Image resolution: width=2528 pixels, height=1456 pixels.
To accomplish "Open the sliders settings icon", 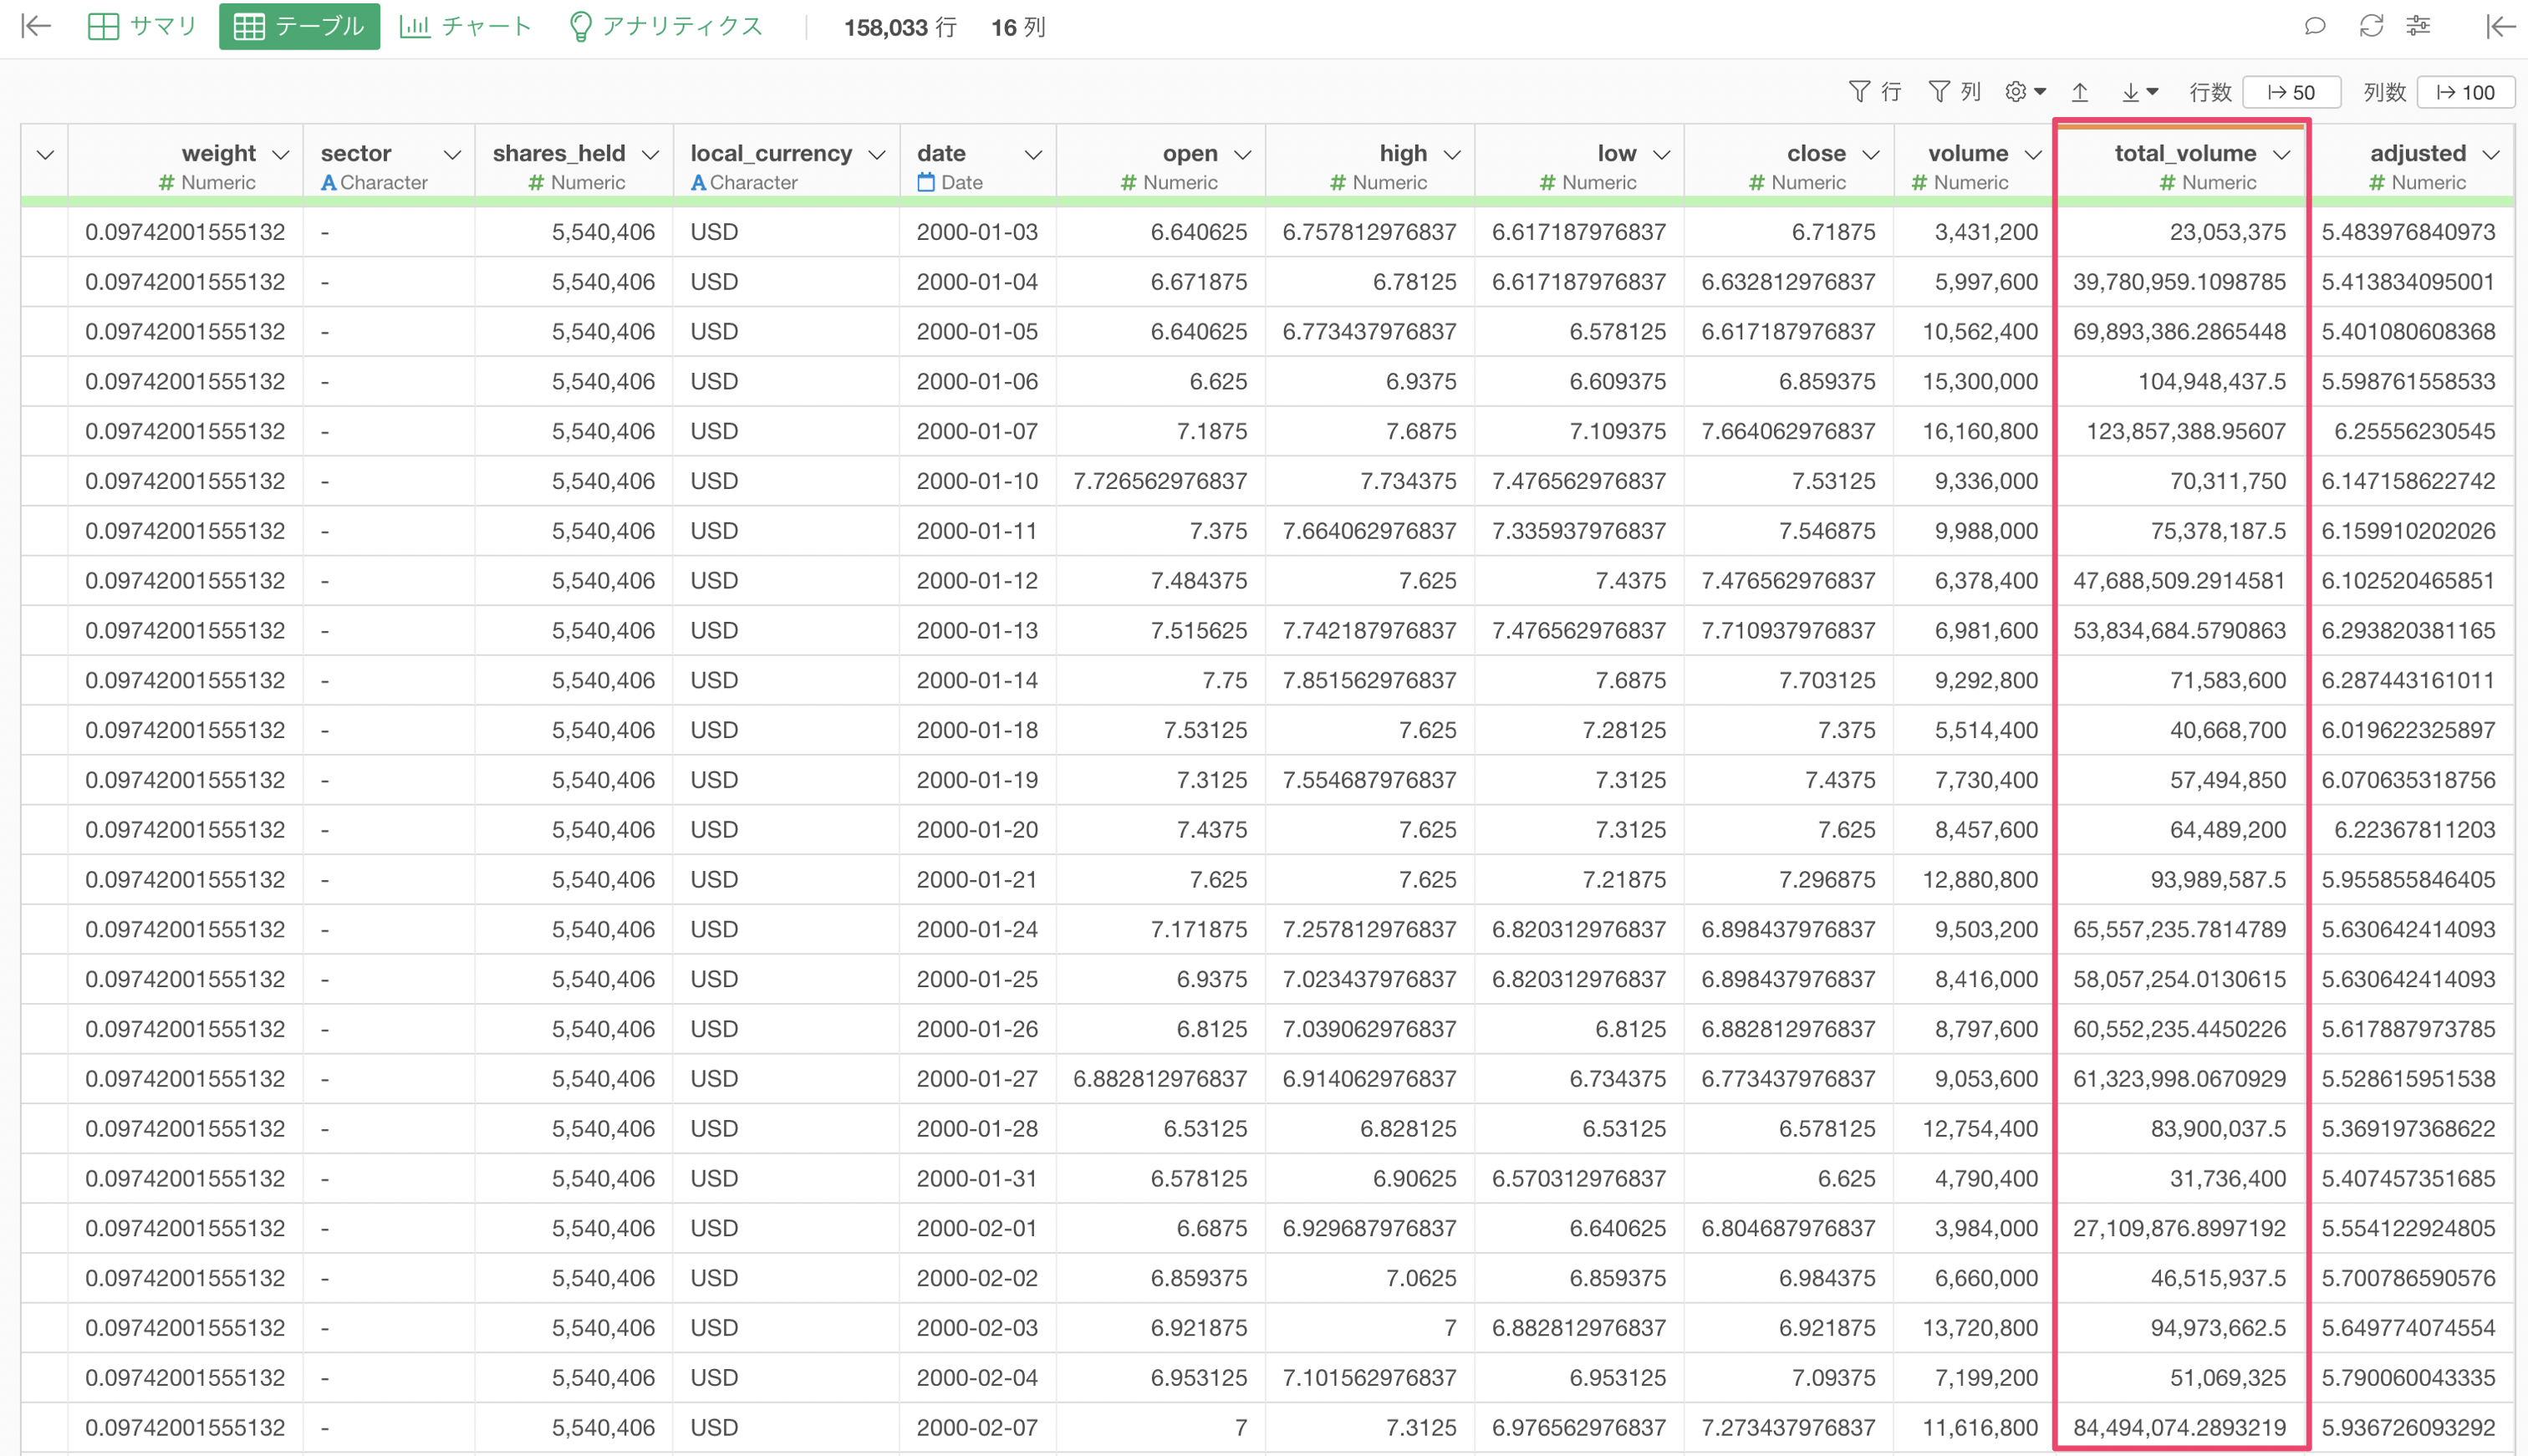I will 2418,26.
